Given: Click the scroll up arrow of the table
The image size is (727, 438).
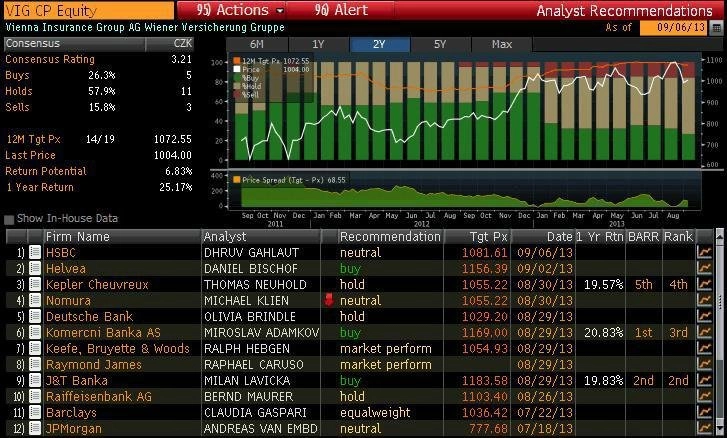Looking at the screenshot, I should [719, 237].
